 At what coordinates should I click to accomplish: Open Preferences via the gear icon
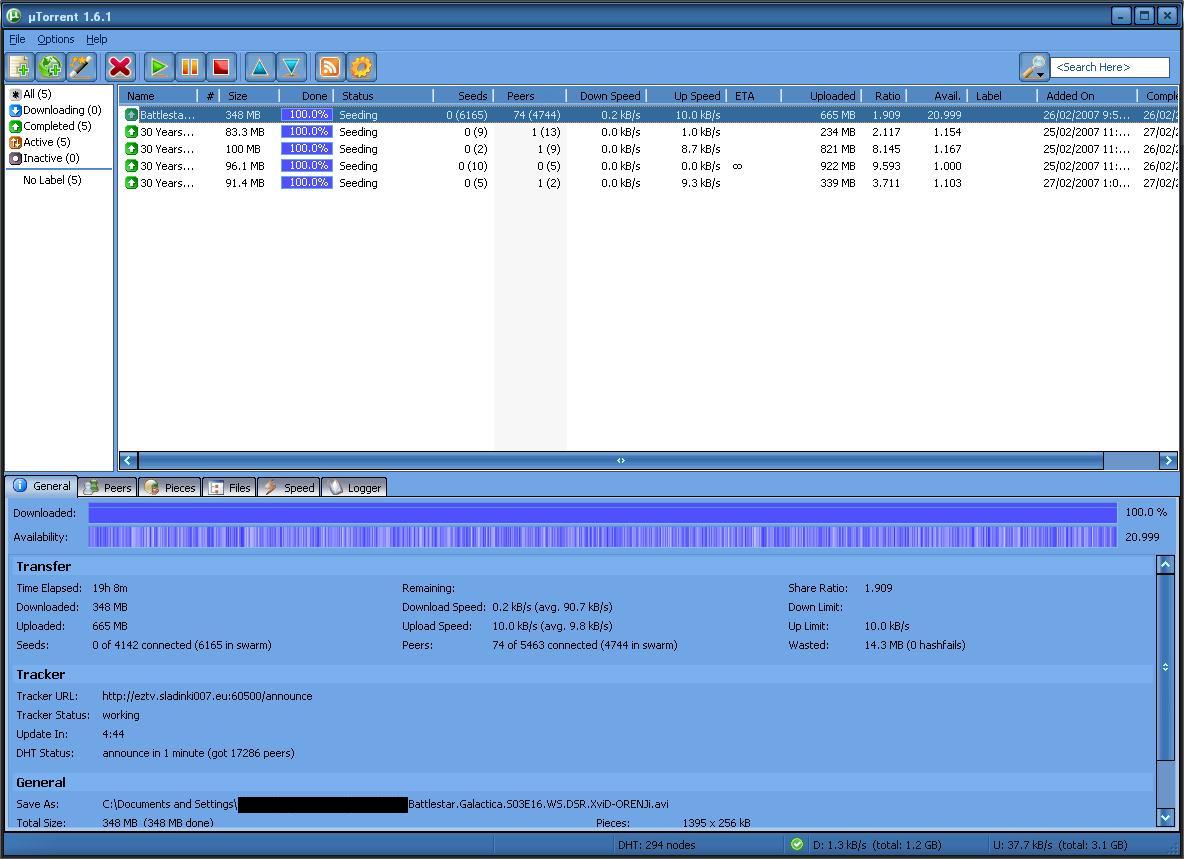(361, 67)
